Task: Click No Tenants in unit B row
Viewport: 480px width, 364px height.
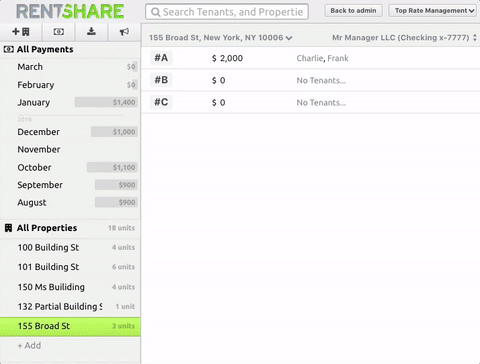Action: point(321,80)
